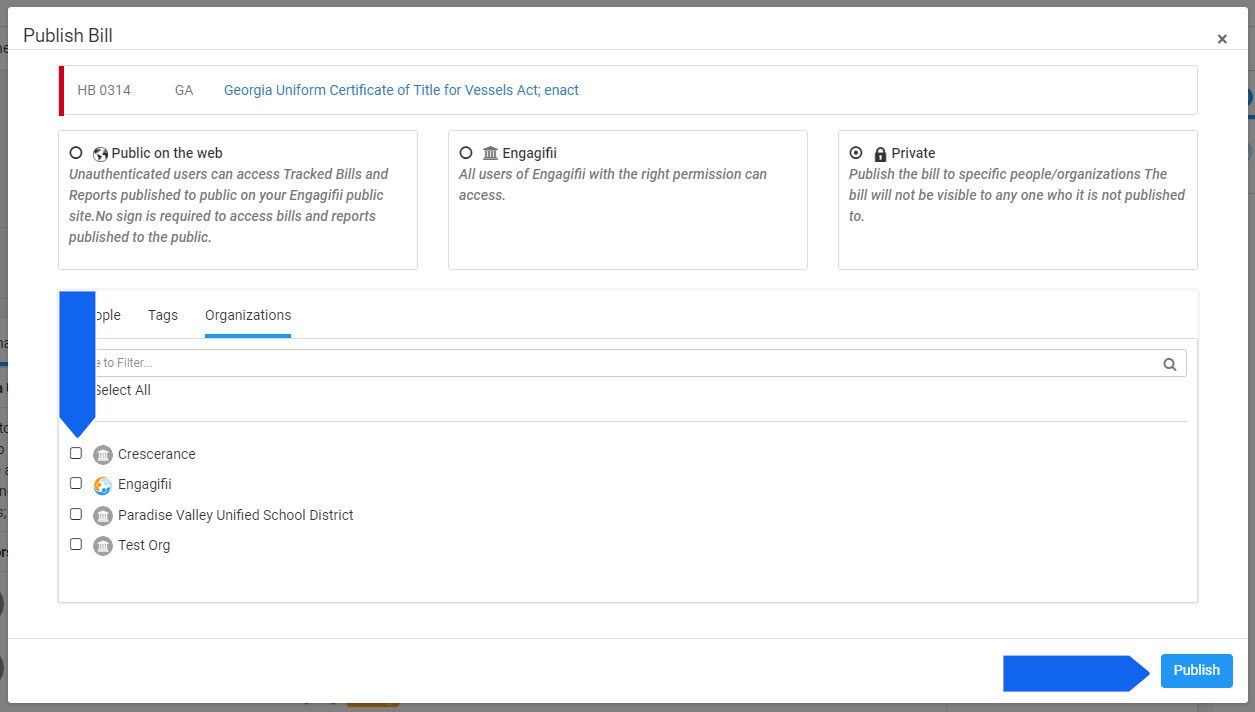1255x712 pixels.
Task: Check the Crescerance organization checkbox
Action: [76, 453]
